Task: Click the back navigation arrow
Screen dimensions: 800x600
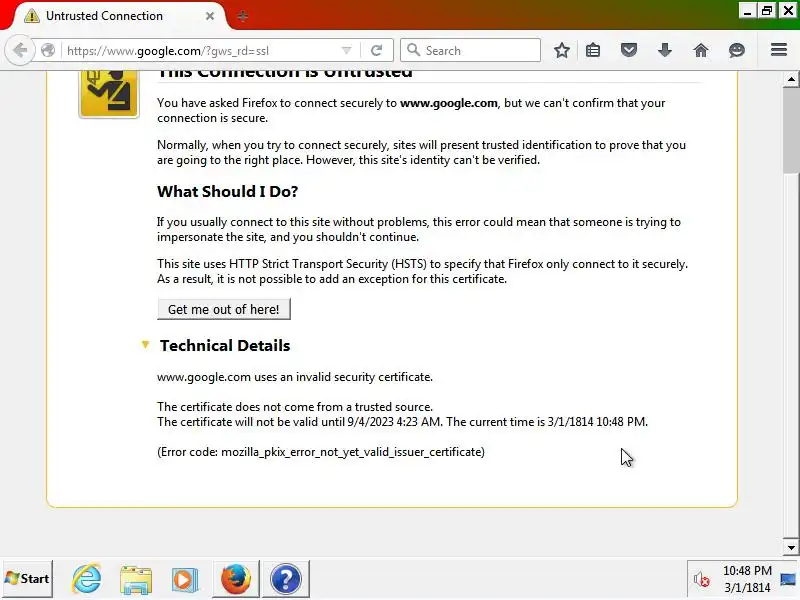Action: coord(19,51)
